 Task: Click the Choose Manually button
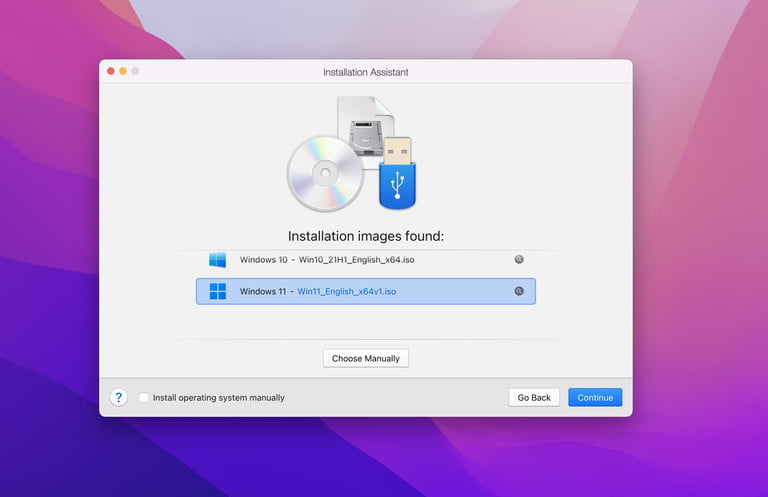[x=366, y=358]
